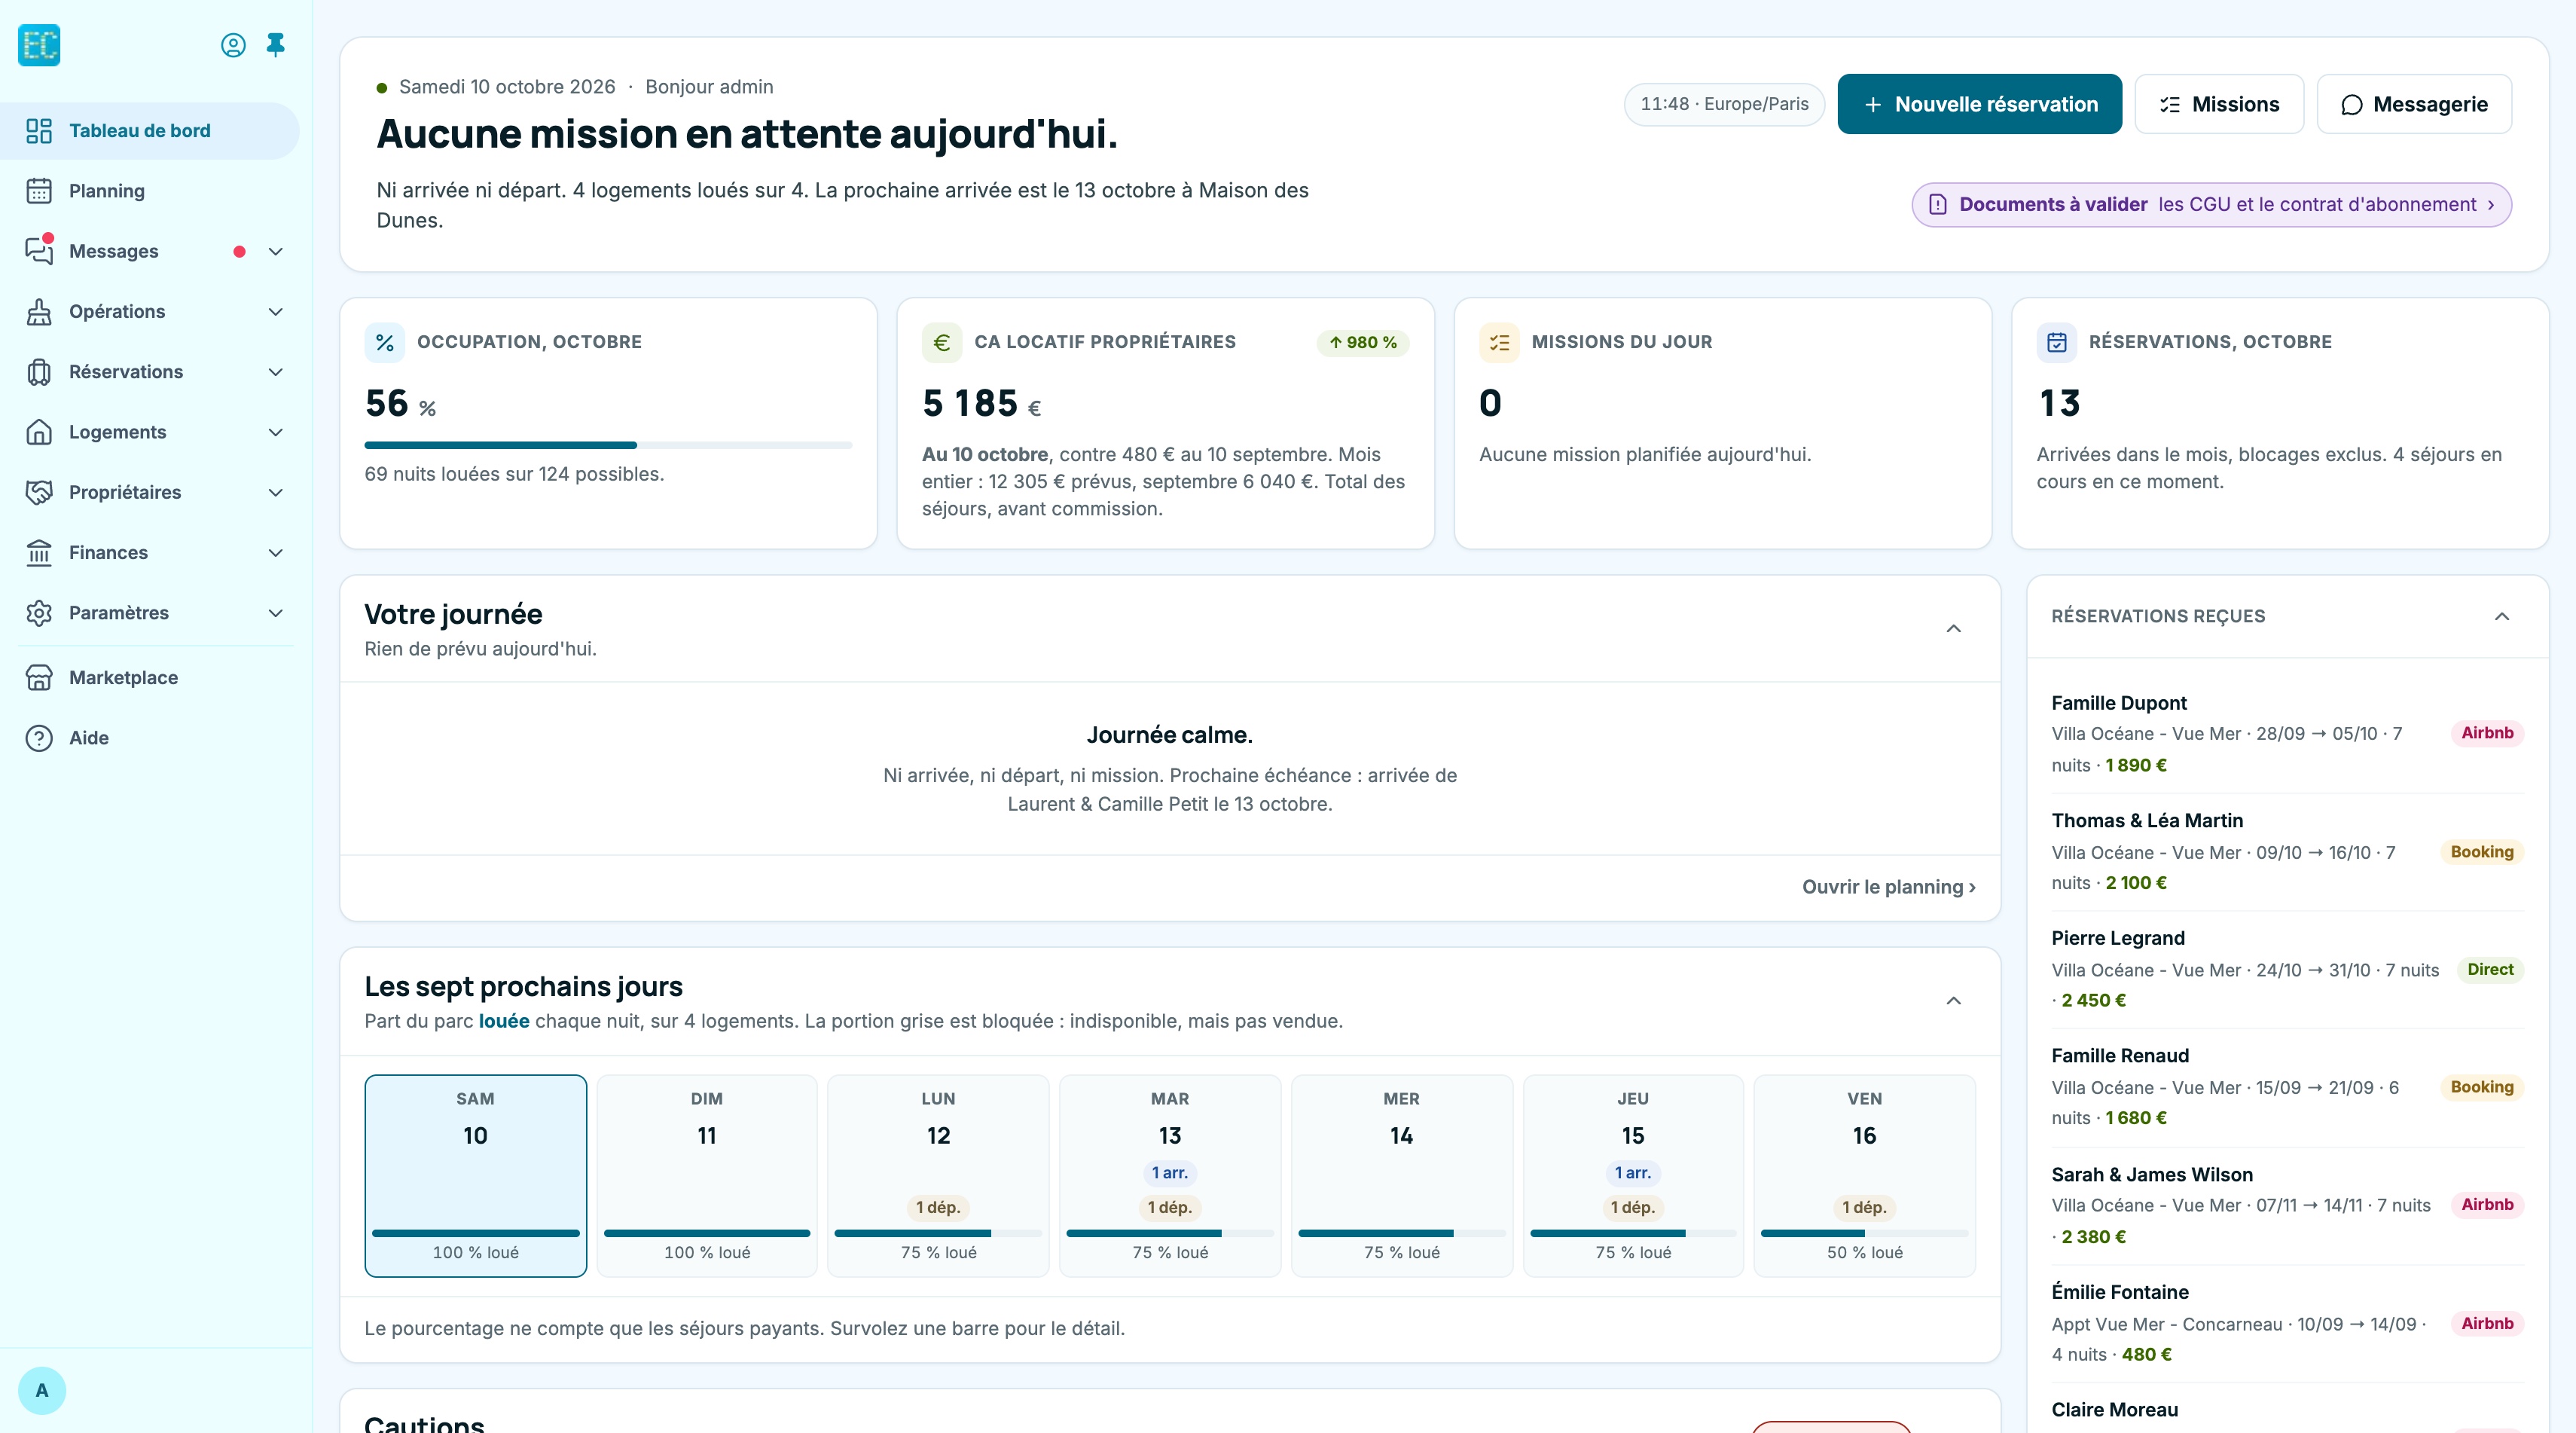Image resolution: width=2576 pixels, height=1433 pixels.
Task: Click the calendar icon on Réservations card
Action: (x=2057, y=343)
